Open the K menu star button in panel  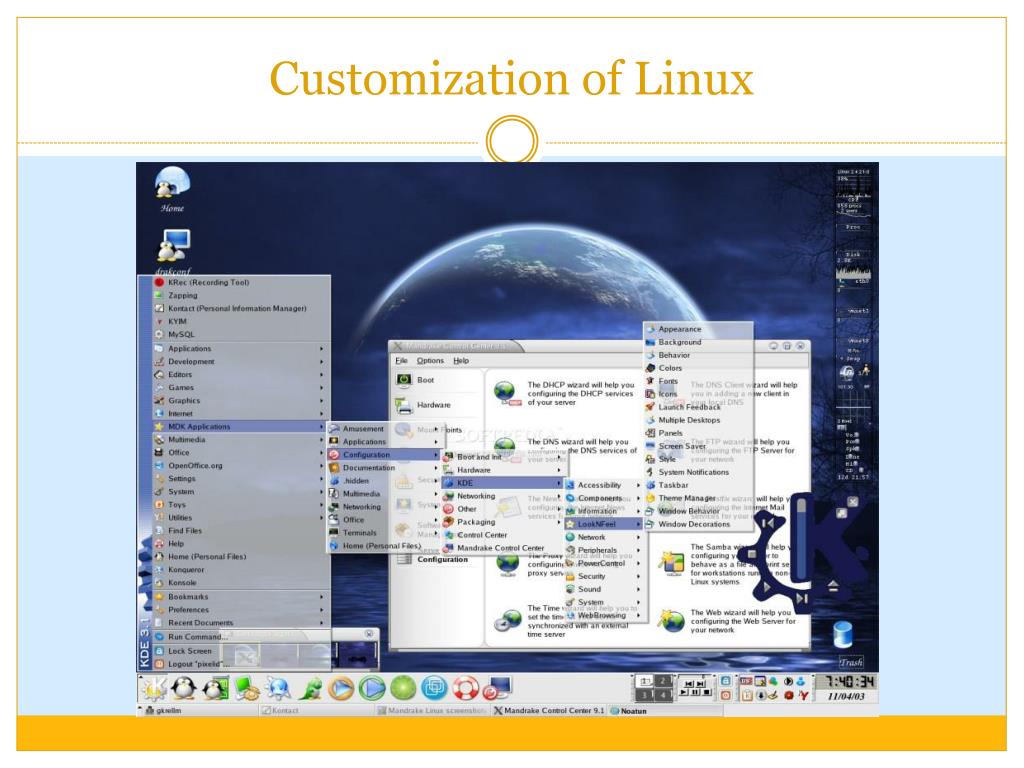coord(154,688)
